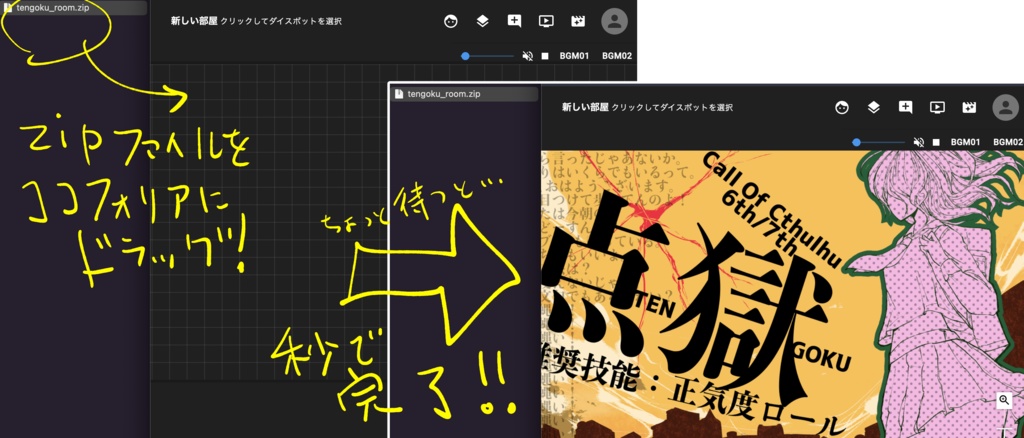
Task: Play BGM02 in front window
Action: pos(1008,142)
